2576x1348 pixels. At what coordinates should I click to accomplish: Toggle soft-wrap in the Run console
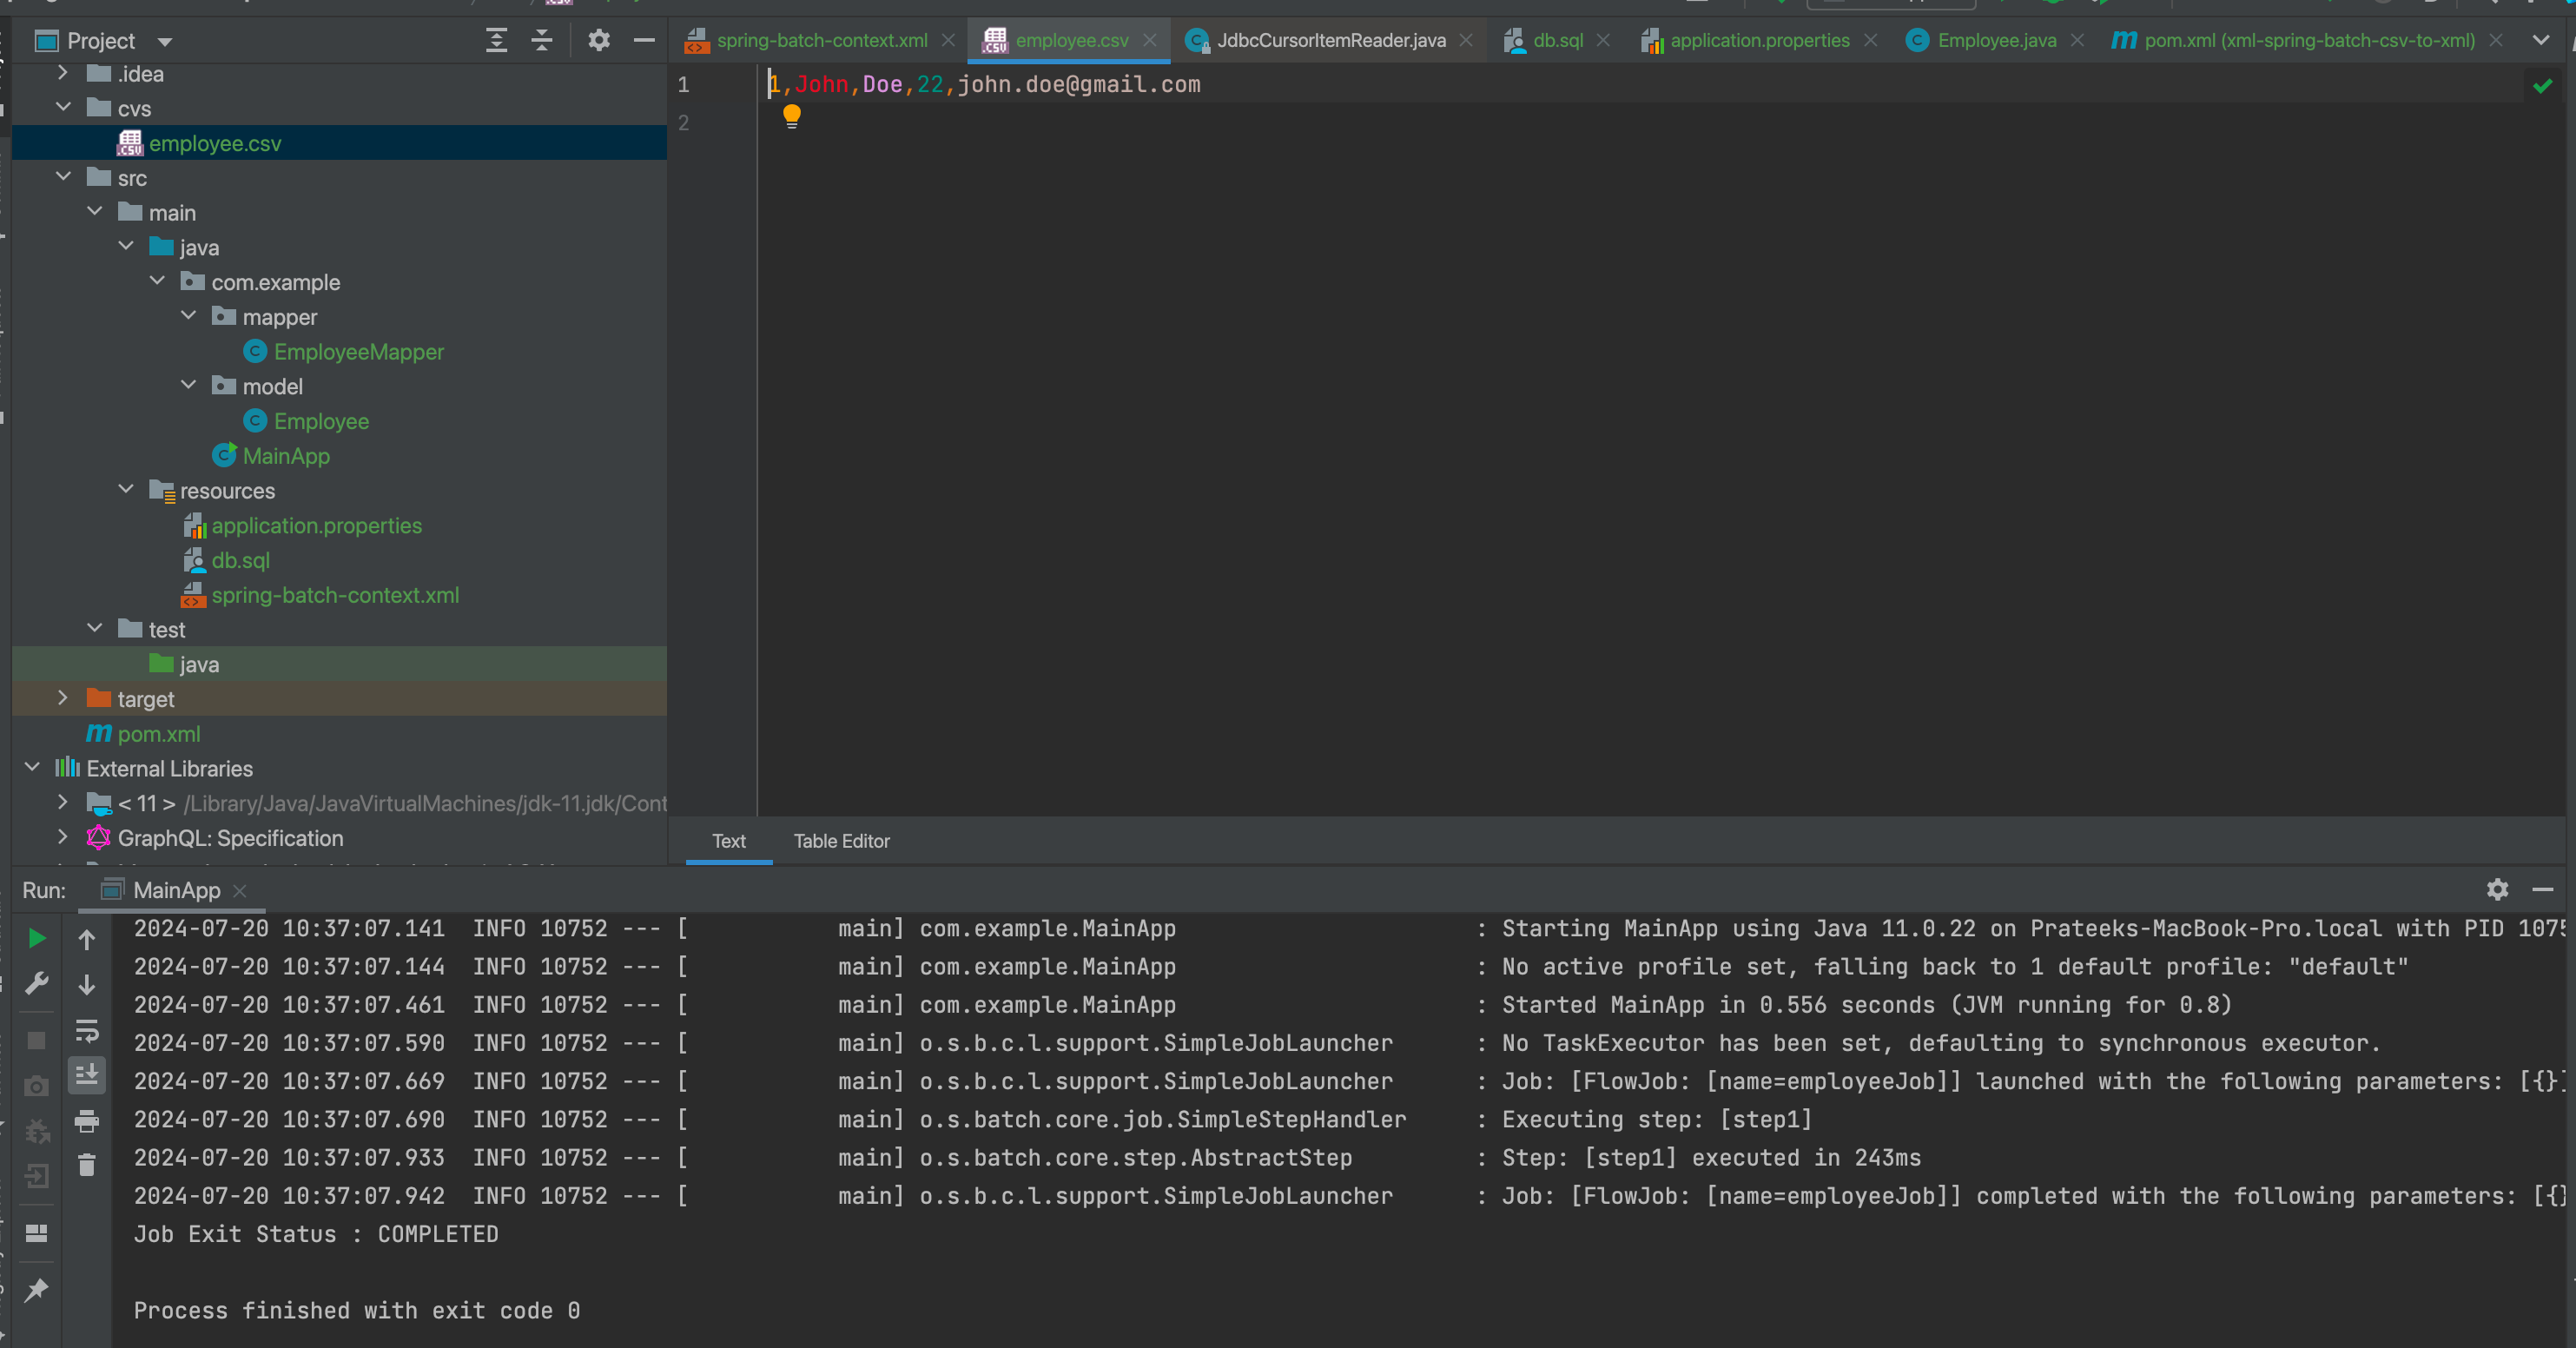tap(87, 1030)
